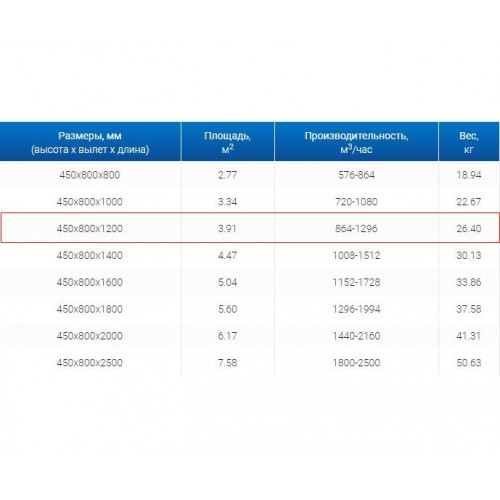Select the size cell 450x800x800

click(x=90, y=175)
